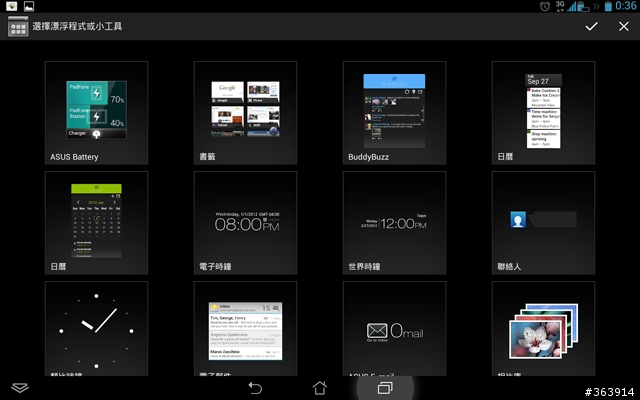Choose the analog clock widget tile
Image resolution: width=640 pixels, height=400 pixels.
(96, 329)
